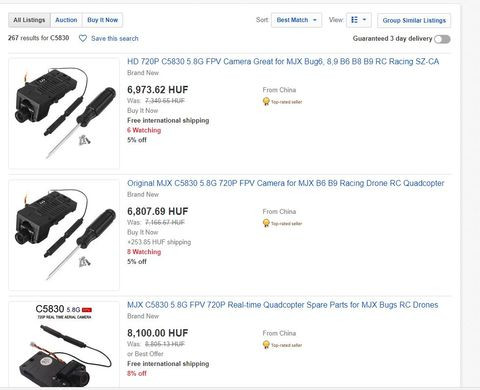This screenshot has height=390, width=480.
Task: Click the heart icon beside Save this search
Action: pos(83,38)
